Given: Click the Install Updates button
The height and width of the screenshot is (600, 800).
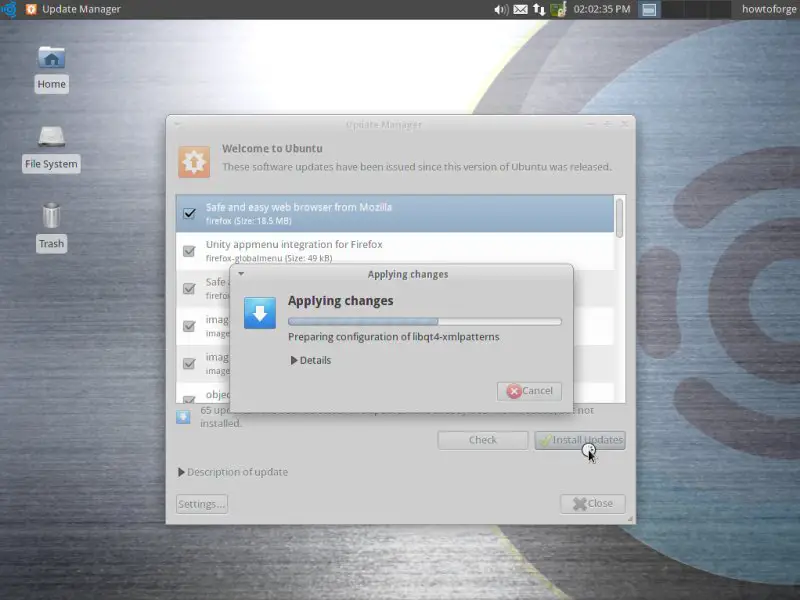Looking at the screenshot, I should pyautogui.click(x=580, y=440).
